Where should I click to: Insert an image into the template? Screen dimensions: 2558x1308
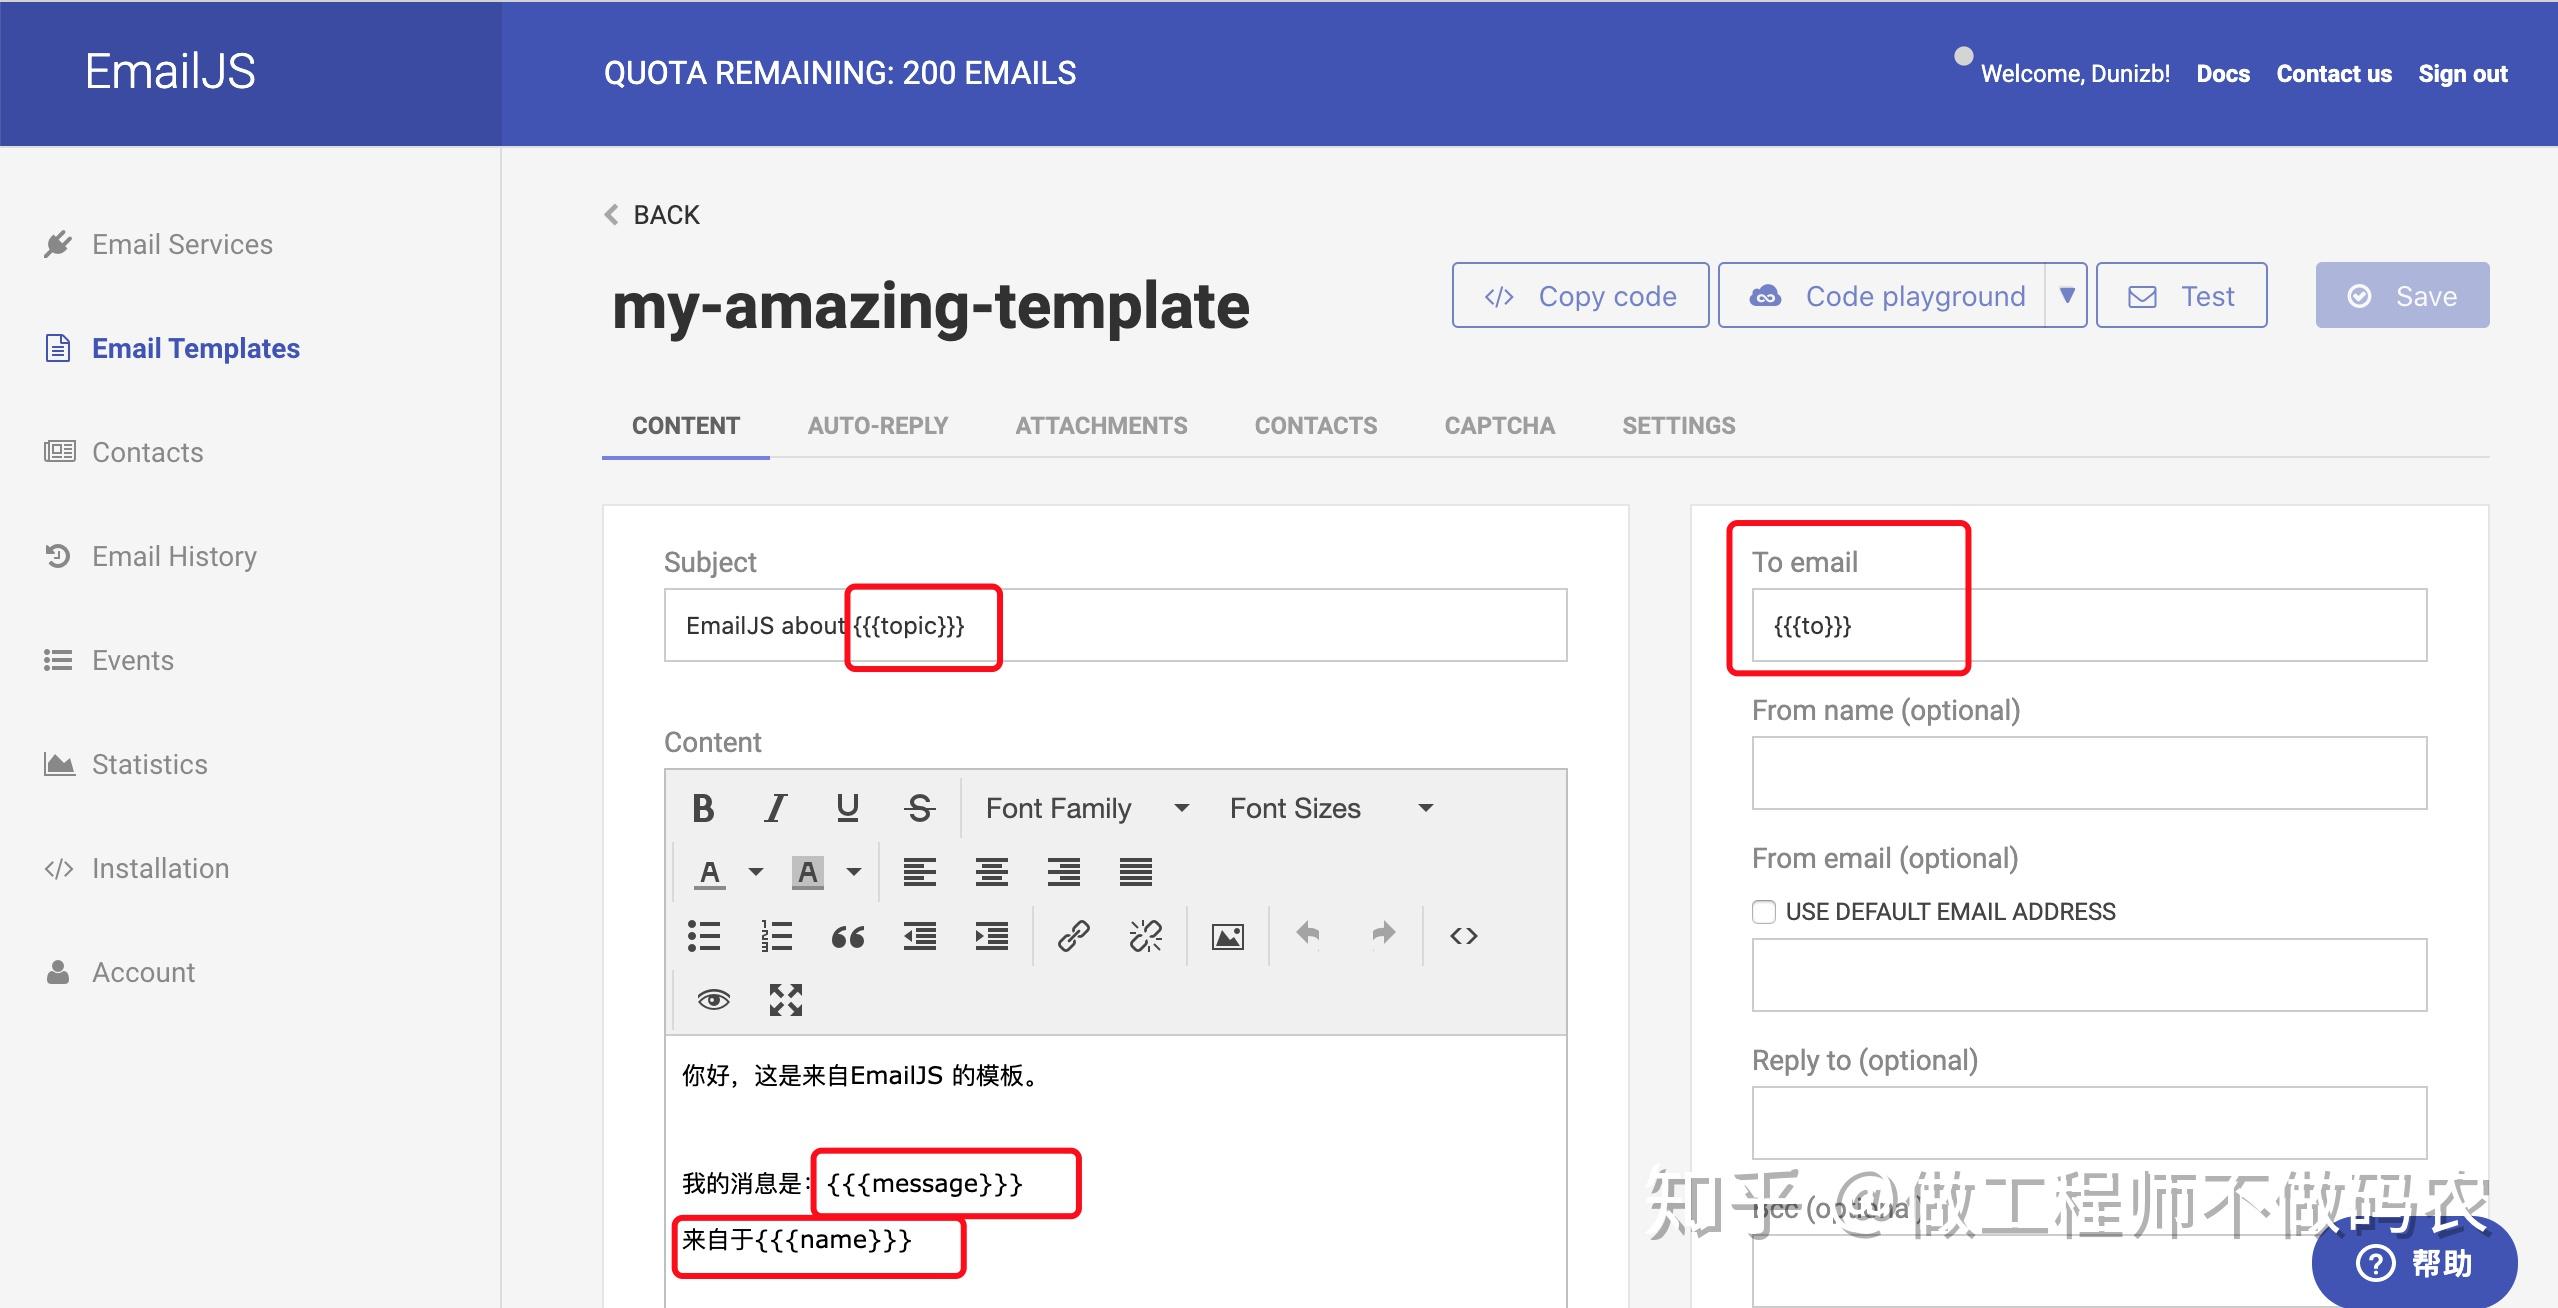[1228, 935]
